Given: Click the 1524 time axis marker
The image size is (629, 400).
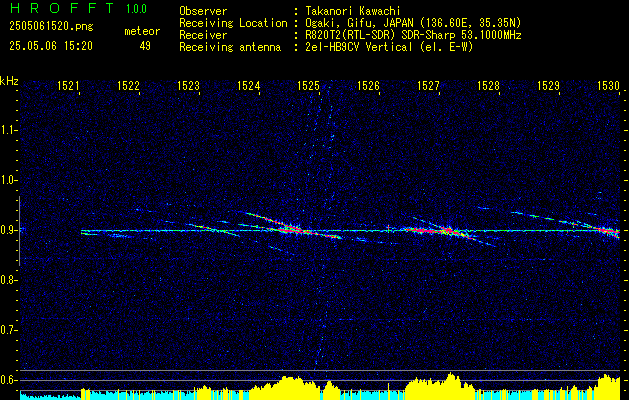Looking at the screenshot, I should click(248, 85).
